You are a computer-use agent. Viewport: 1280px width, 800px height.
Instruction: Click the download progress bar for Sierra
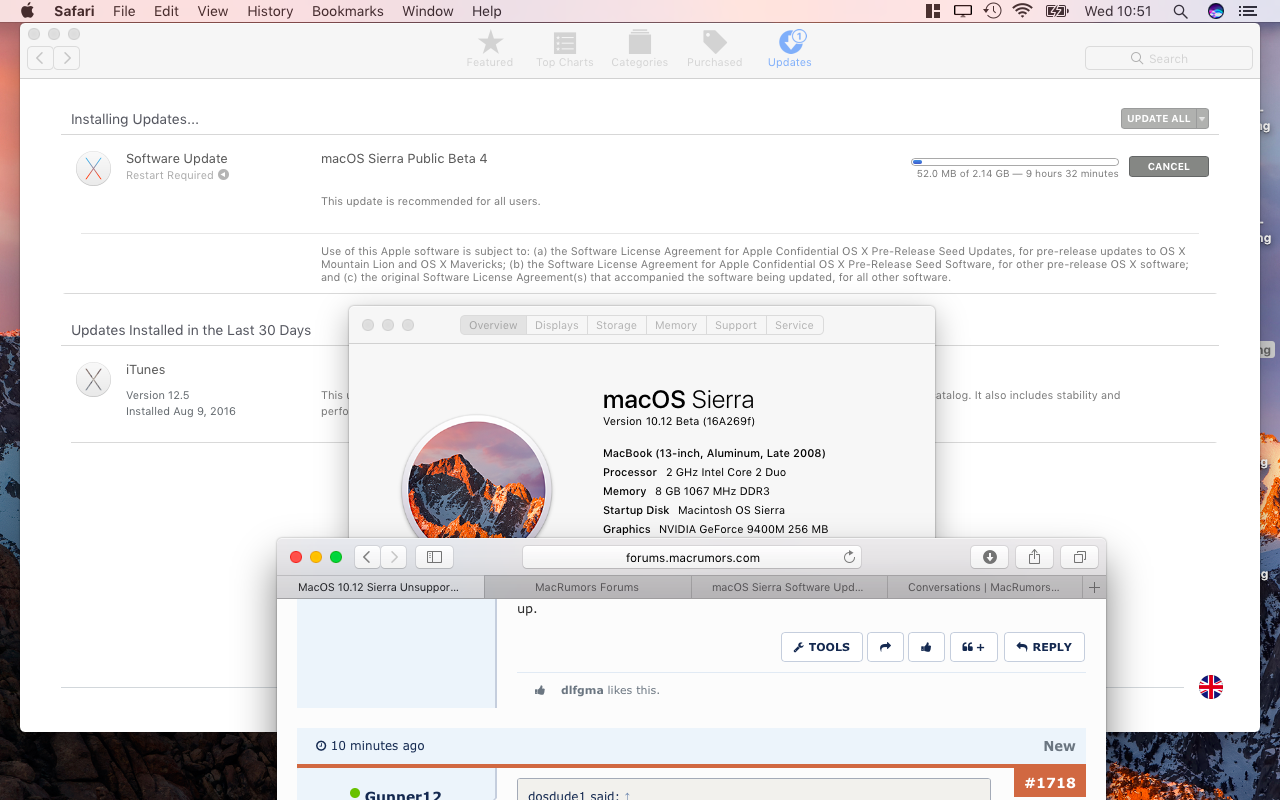tap(1015, 161)
